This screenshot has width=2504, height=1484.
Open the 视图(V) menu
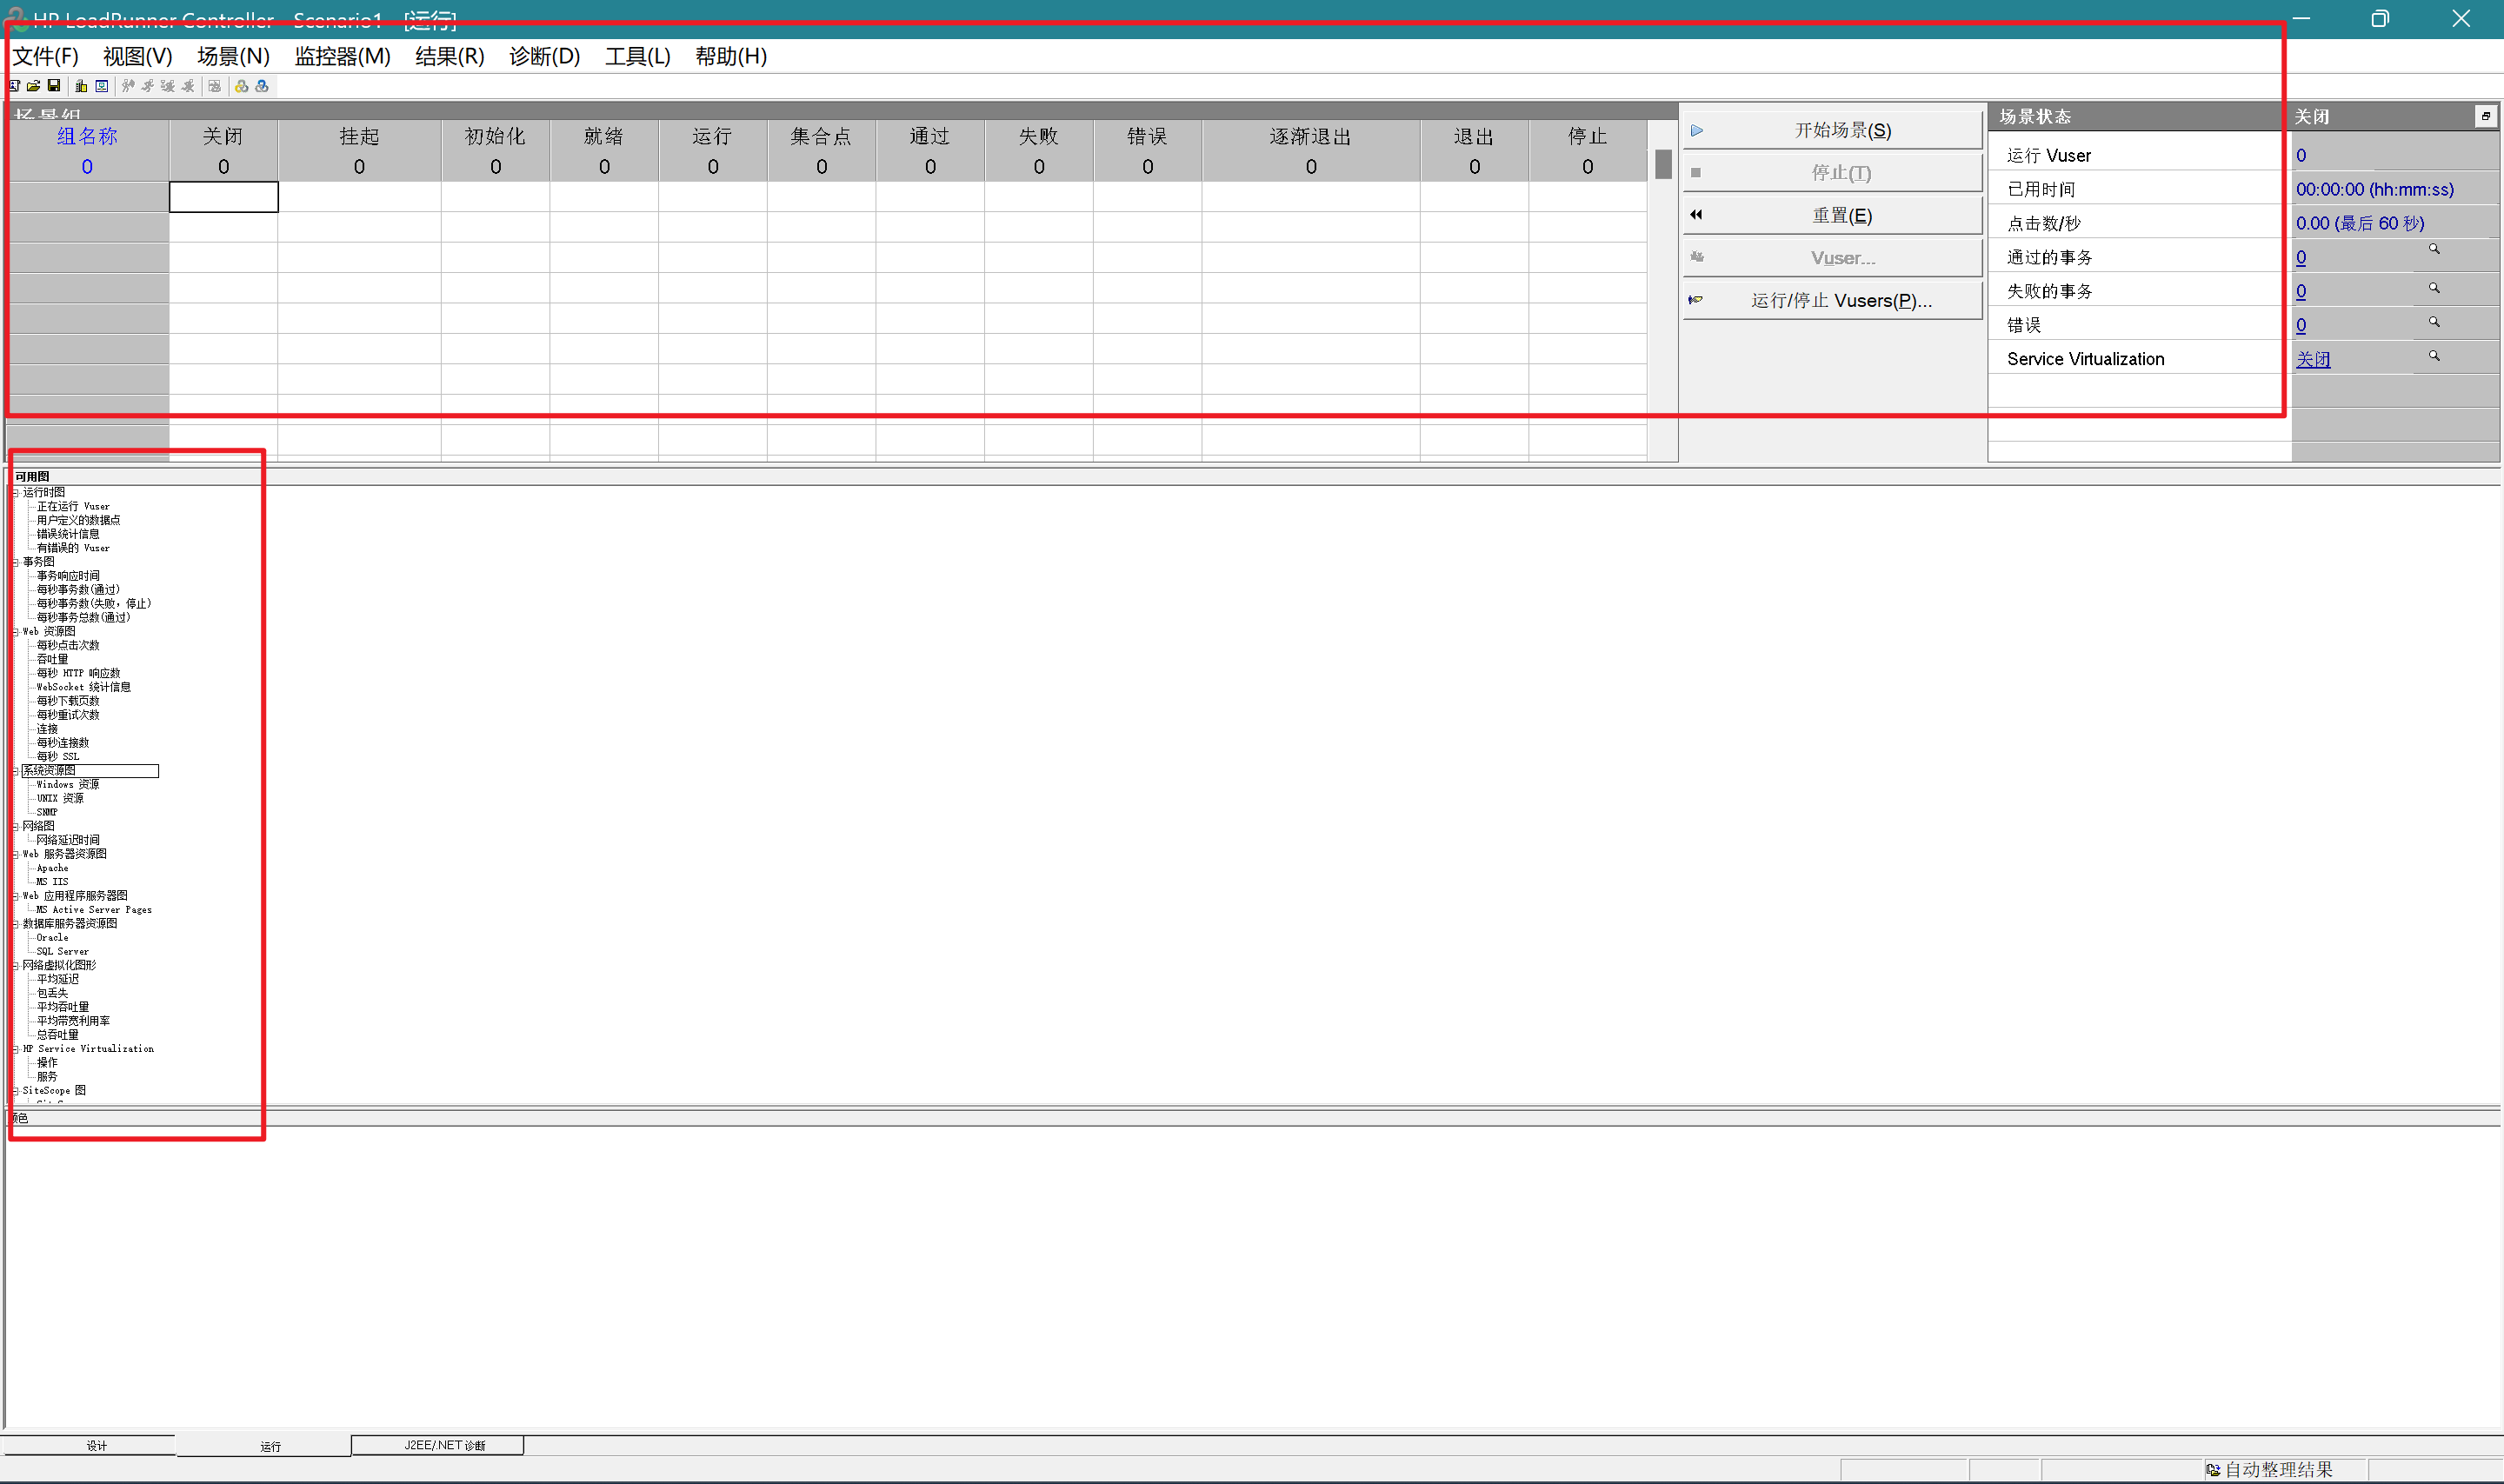[x=138, y=56]
